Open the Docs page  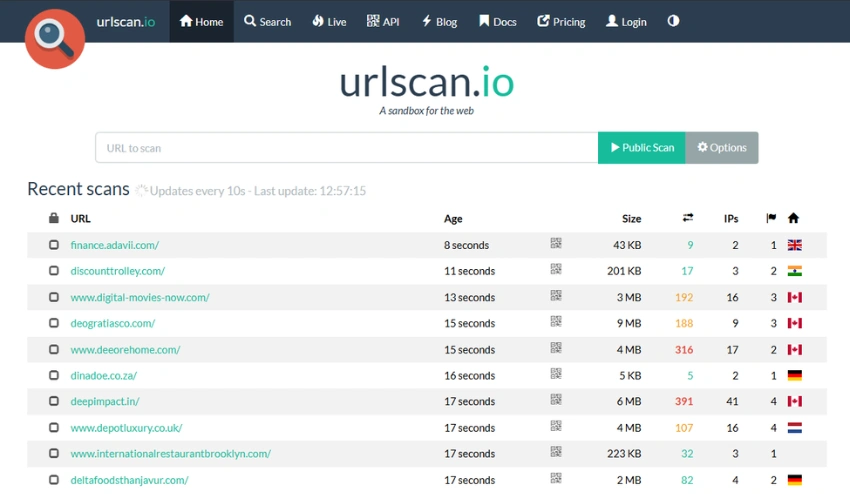pyautogui.click(x=497, y=22)
